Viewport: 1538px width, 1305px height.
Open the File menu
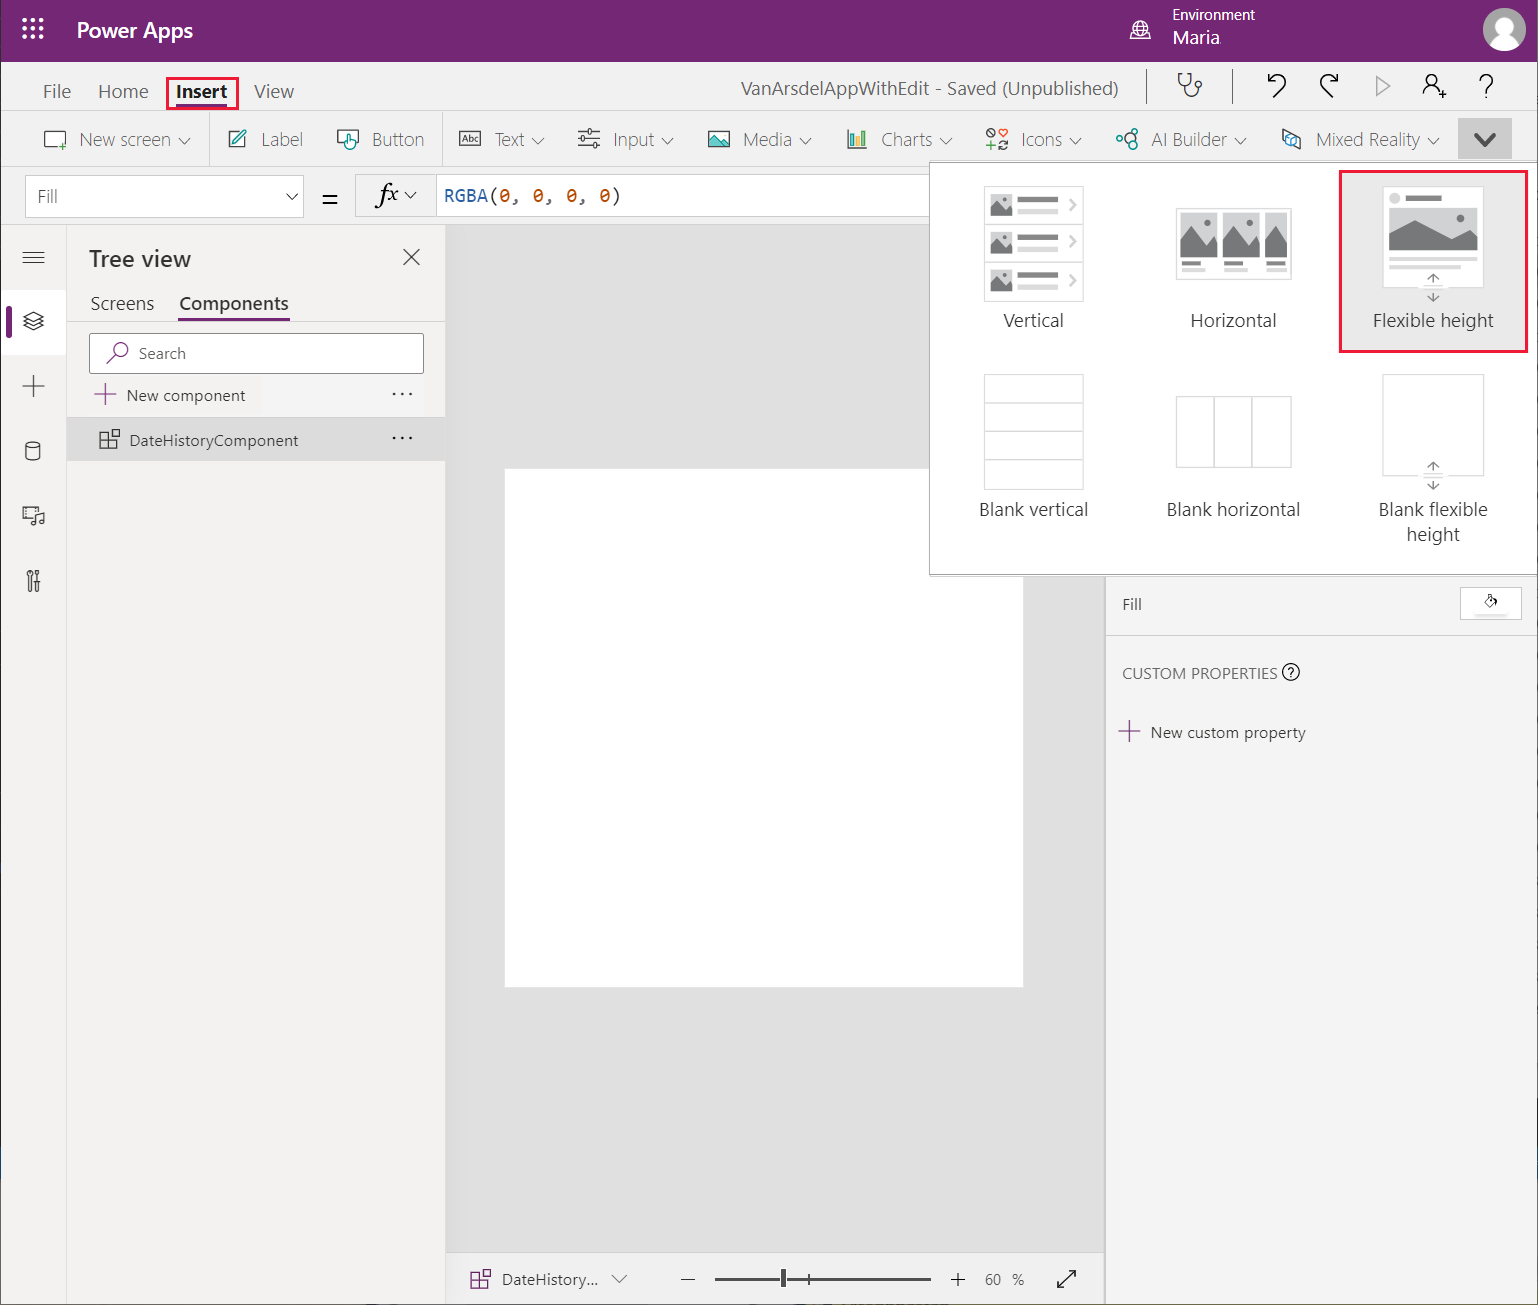click(x=57, y=91)
